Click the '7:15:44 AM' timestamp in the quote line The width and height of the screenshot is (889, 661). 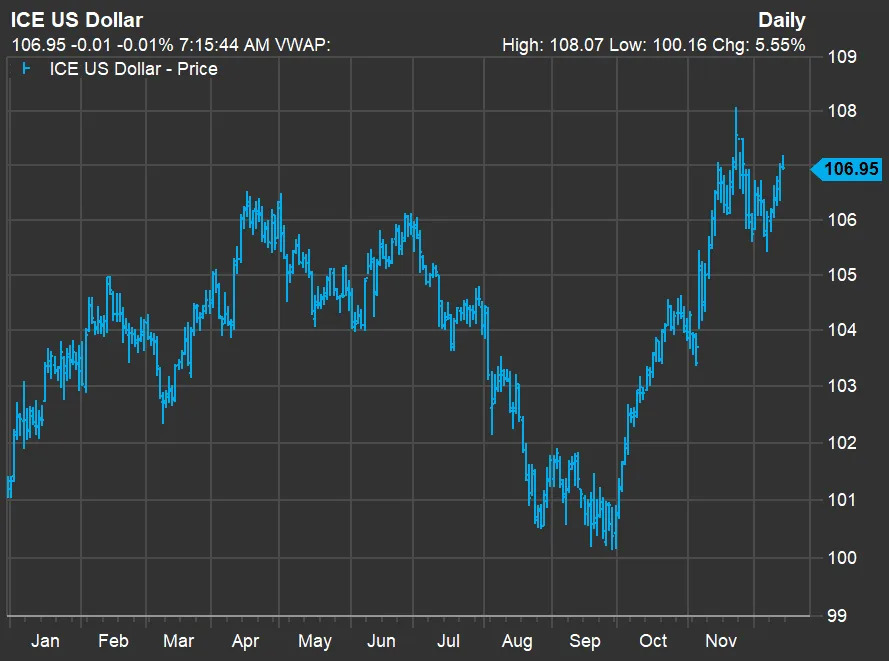(x=224, y=45)
